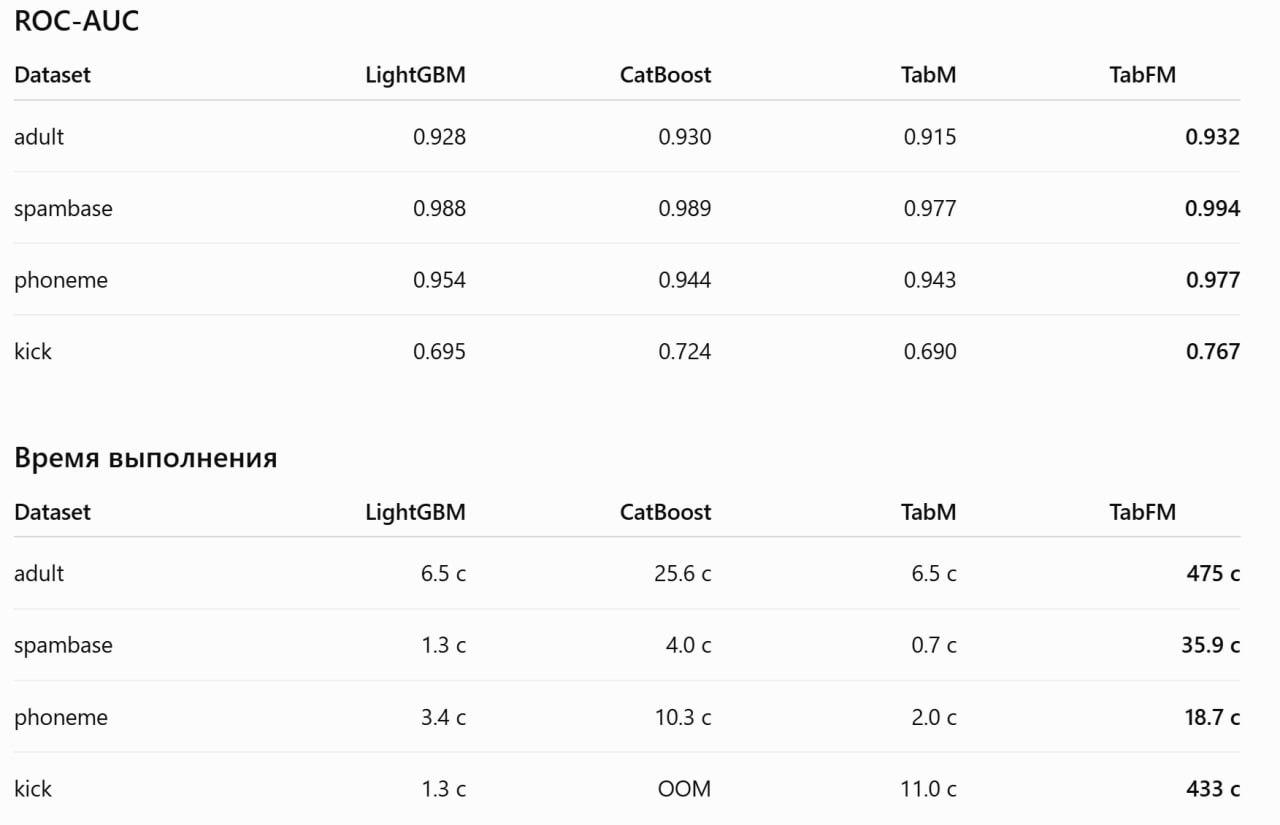
Task: Click the 35.9 c TabFM runtime for spambase
Action: coord(1210,645)
